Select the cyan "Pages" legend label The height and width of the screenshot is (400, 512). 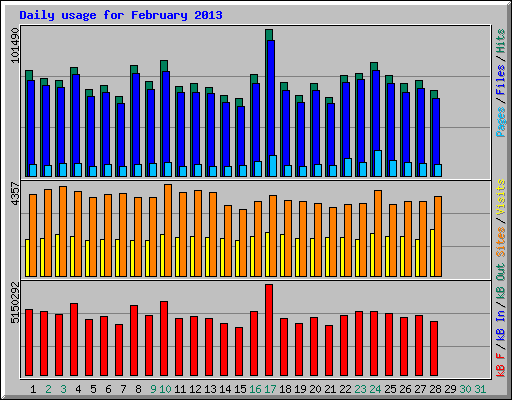(501, 122)
